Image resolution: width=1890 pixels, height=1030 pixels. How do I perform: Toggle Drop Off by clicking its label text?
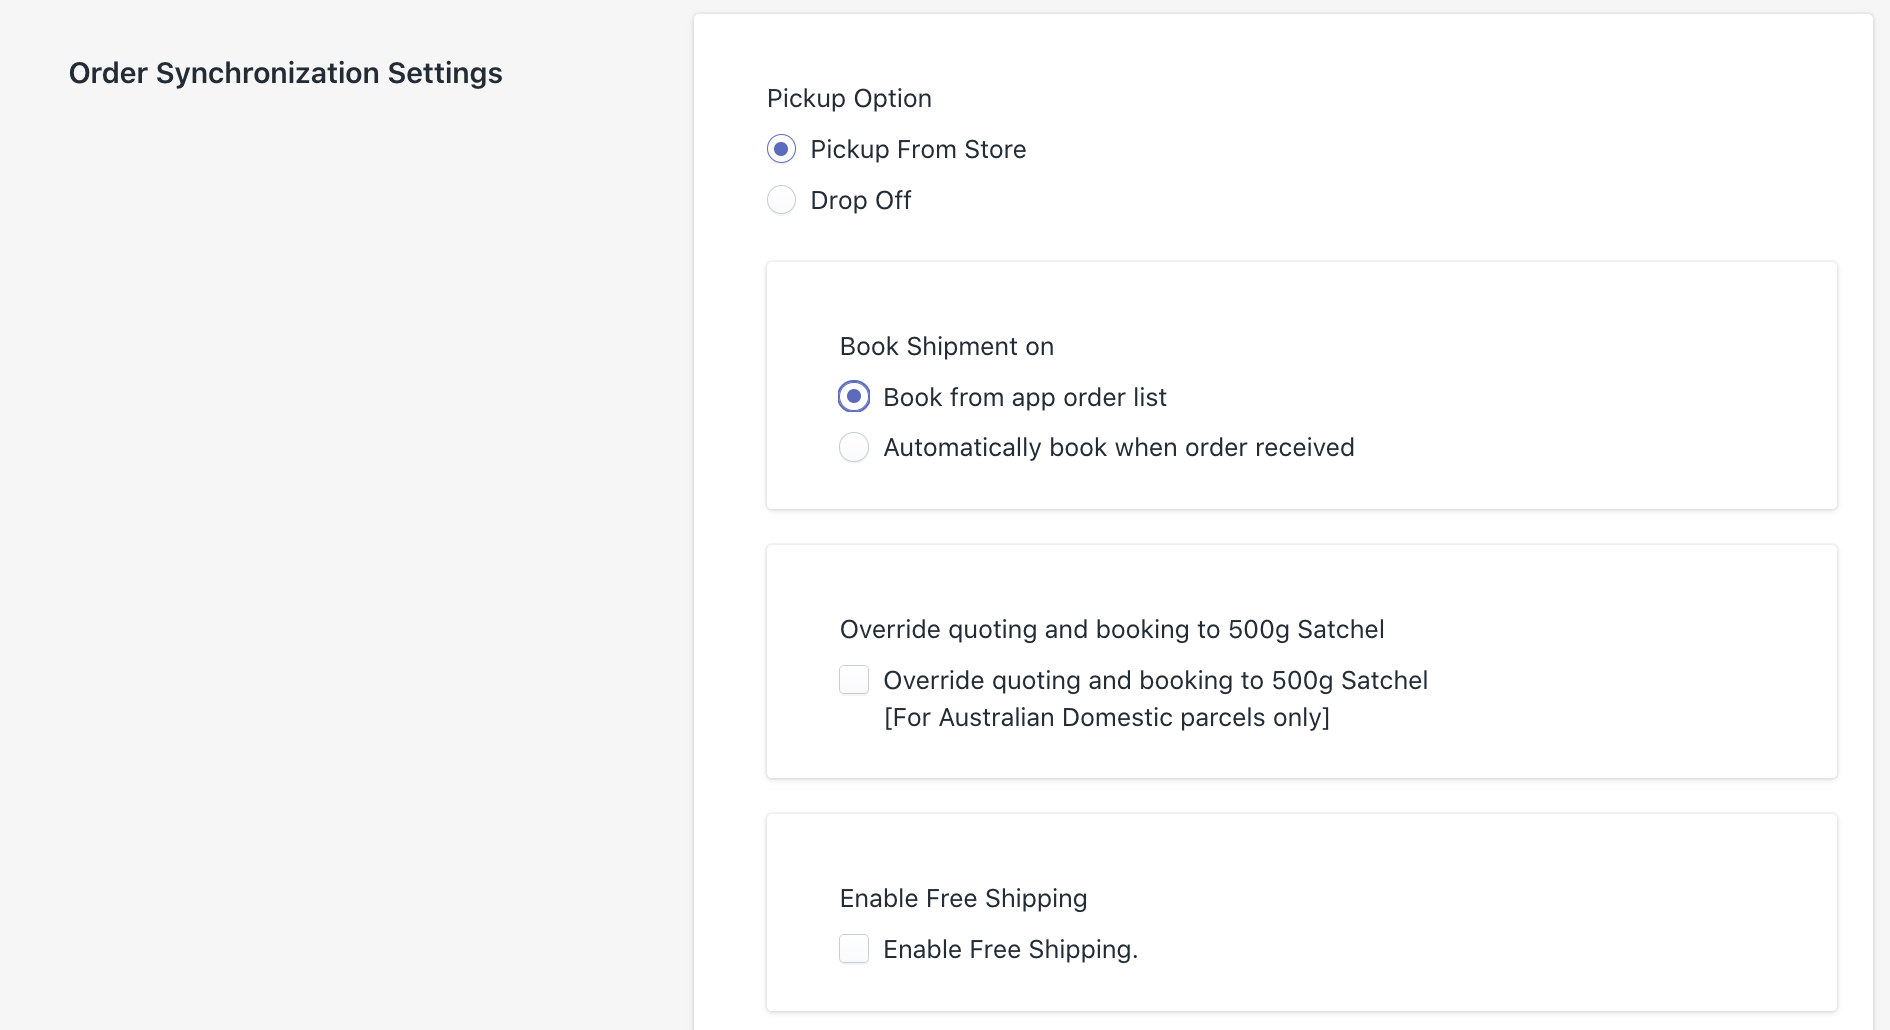[859, 200]
